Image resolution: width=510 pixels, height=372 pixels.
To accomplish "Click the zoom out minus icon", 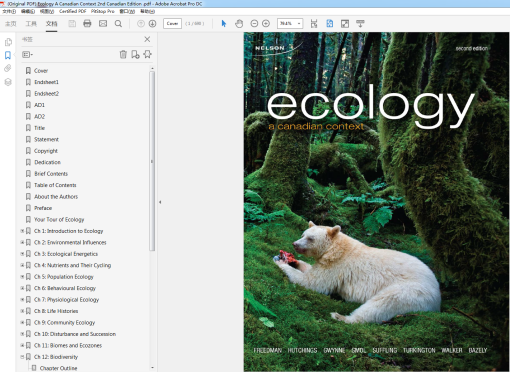I will click(x=254, y=24).
